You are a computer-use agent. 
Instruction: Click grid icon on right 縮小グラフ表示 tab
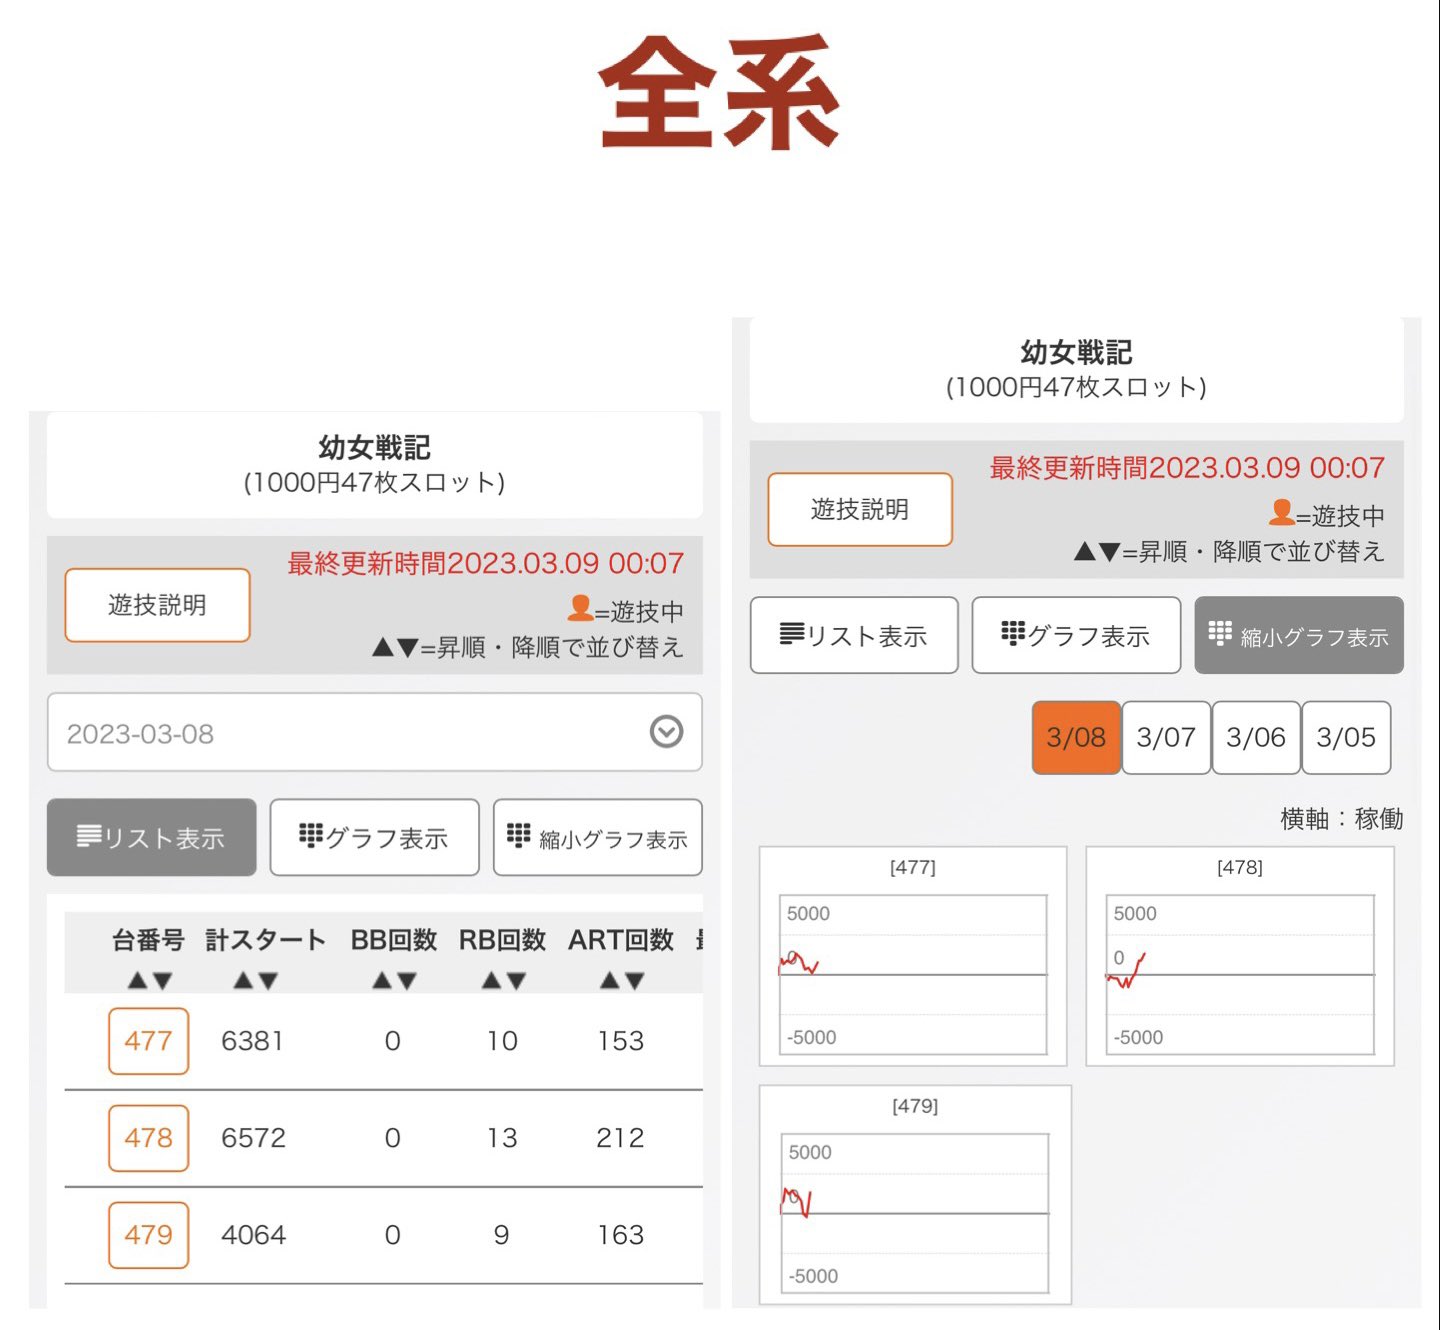coord(1220,632)
